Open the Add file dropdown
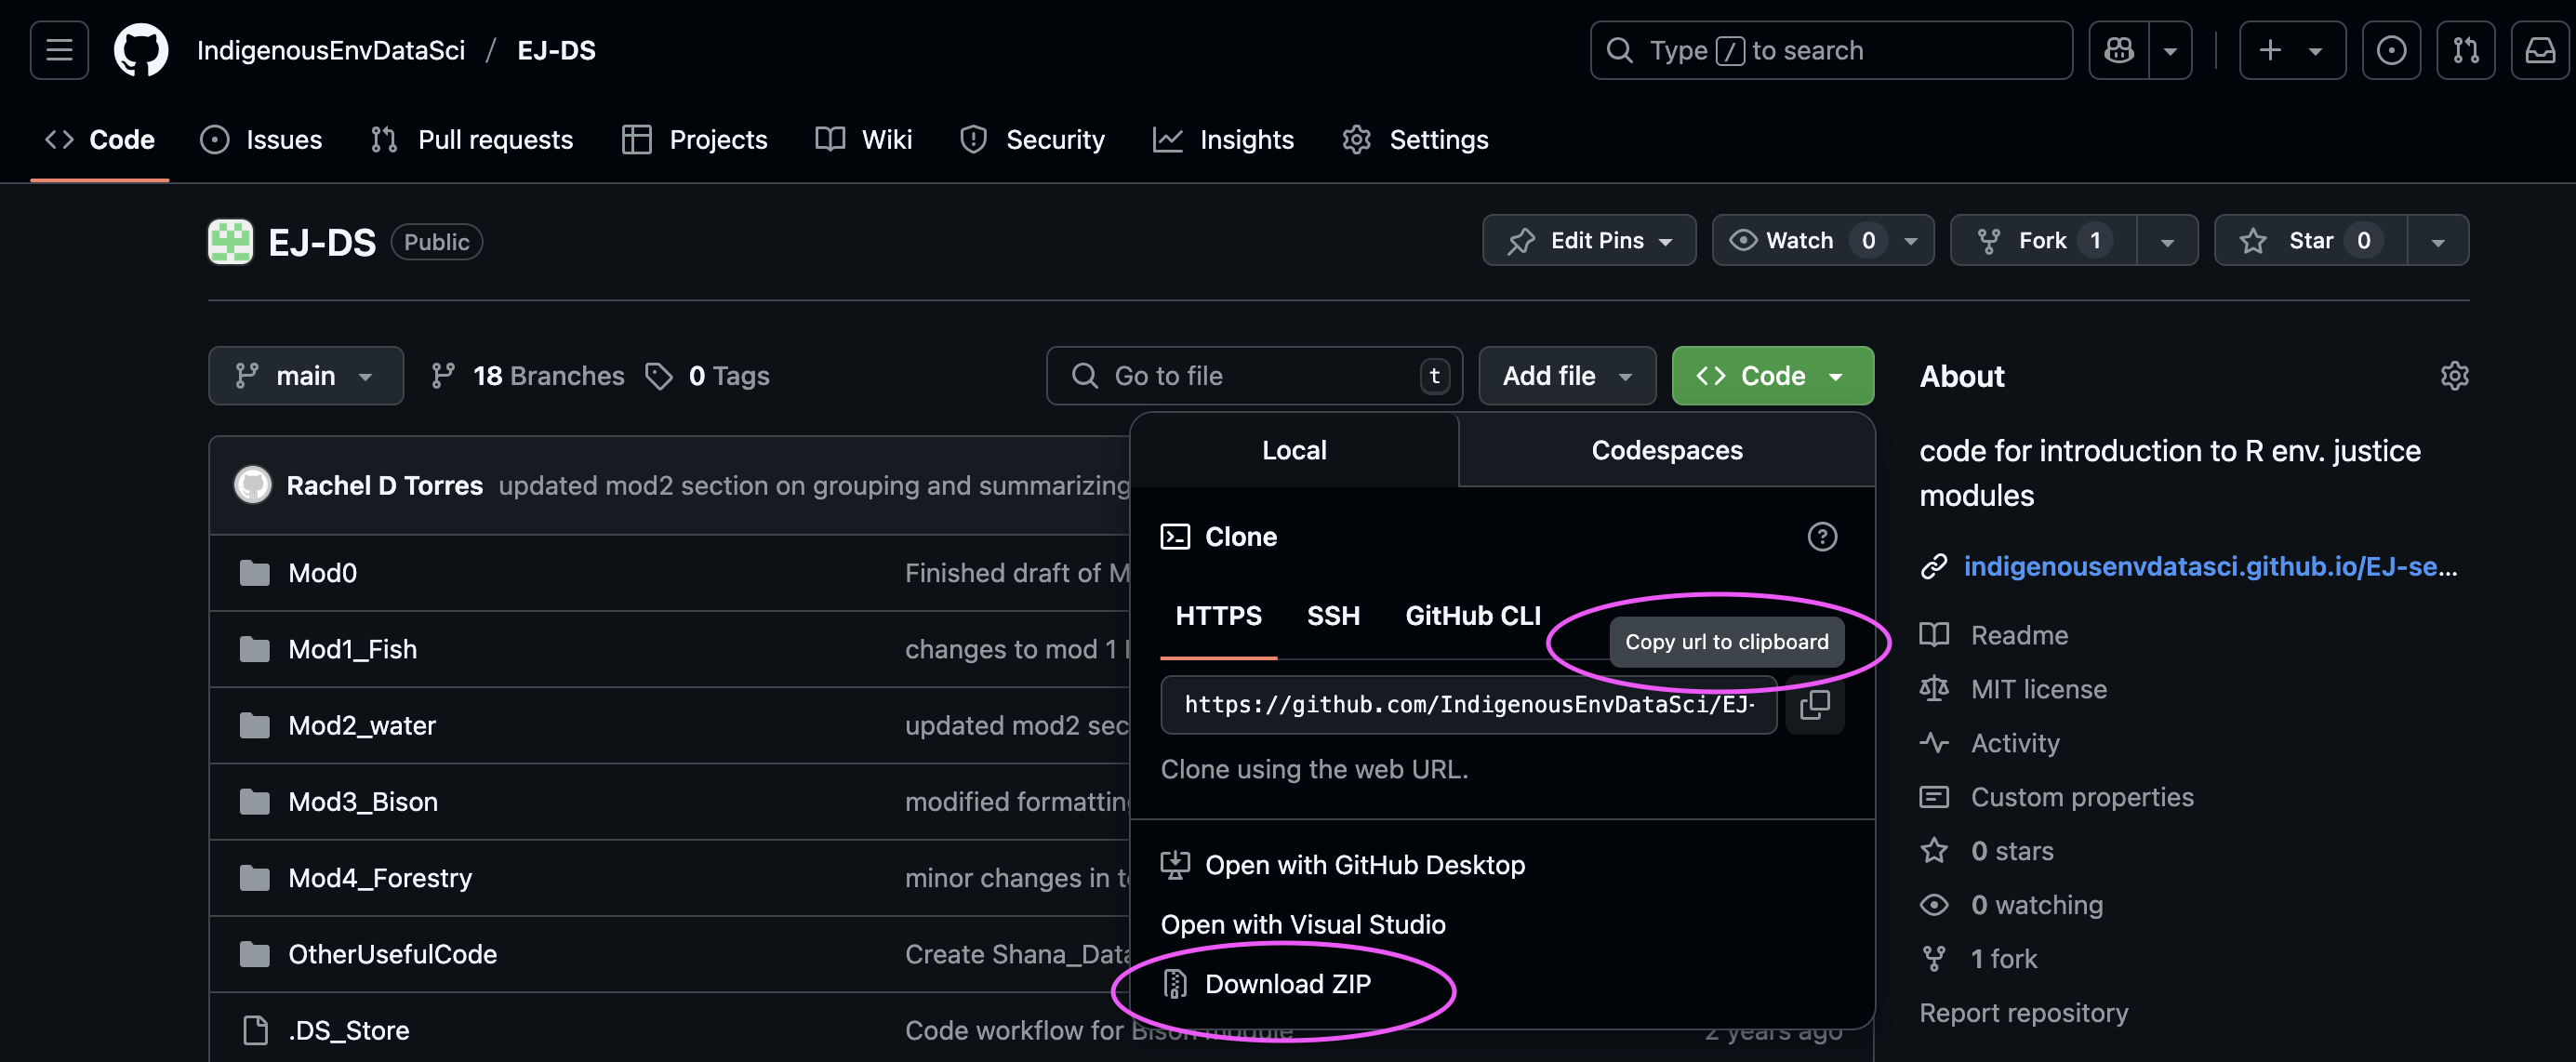 click(1567, 375)
